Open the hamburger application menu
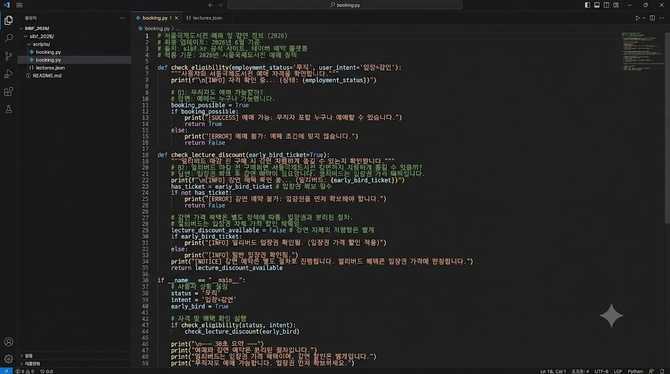 [x=20, y=5]
